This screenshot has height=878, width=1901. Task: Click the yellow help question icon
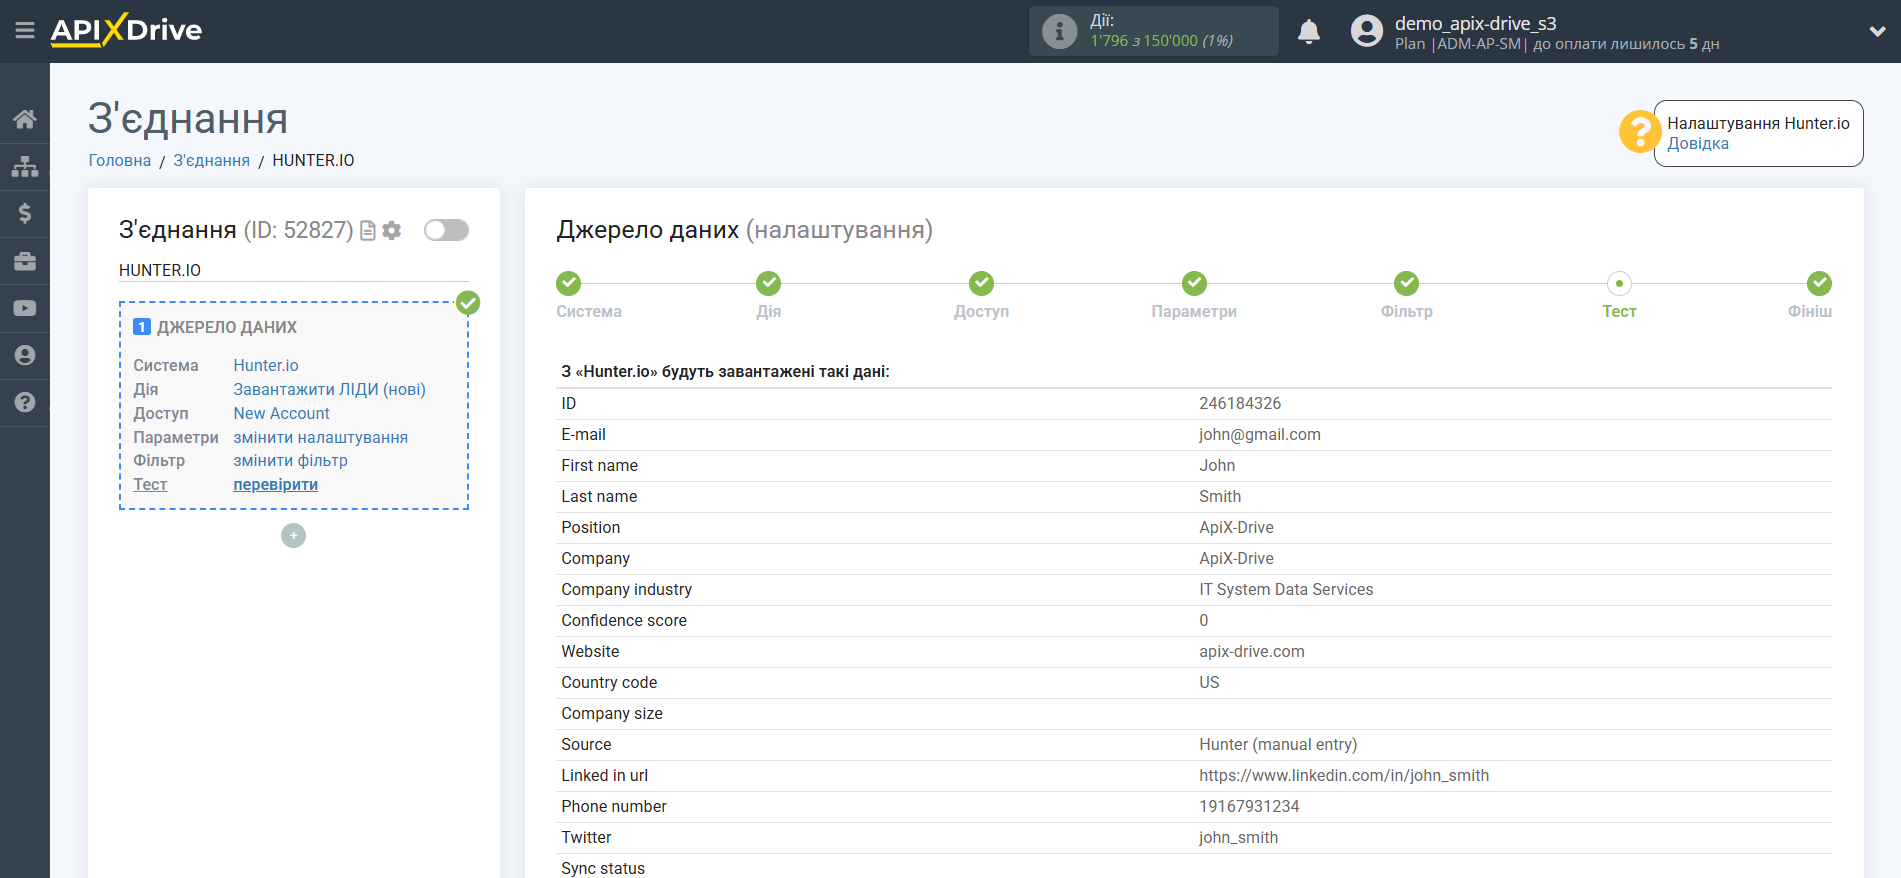click(x=1640, y=131)
